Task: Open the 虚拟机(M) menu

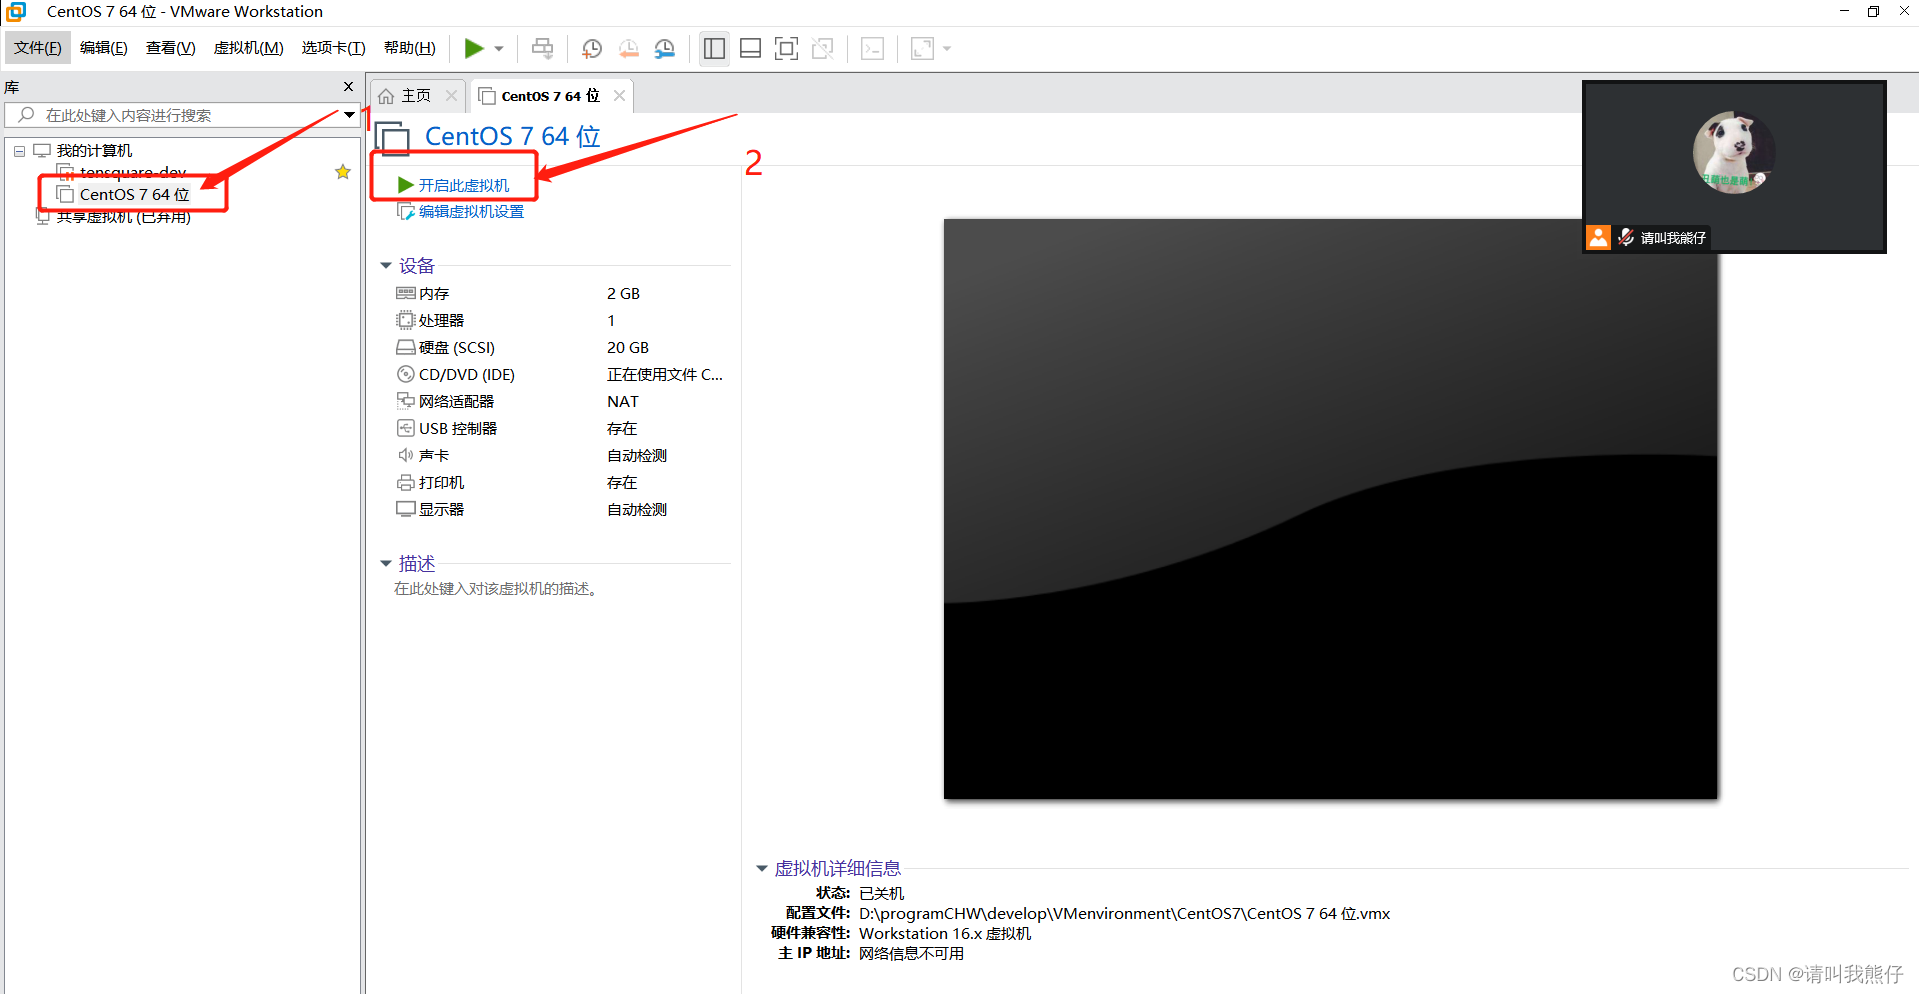Action: coord(247,47)
